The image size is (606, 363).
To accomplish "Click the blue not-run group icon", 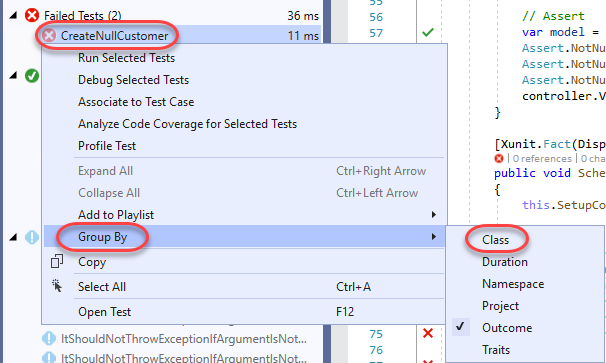I will tap(32, 237).
